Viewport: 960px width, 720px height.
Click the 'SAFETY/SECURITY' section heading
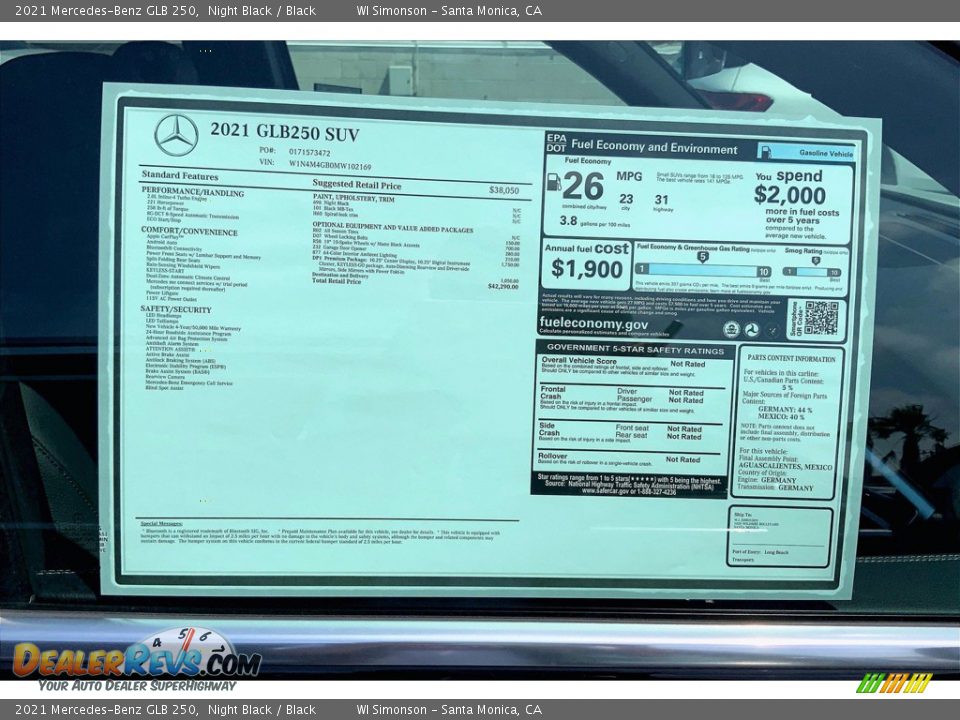[176, 309]
